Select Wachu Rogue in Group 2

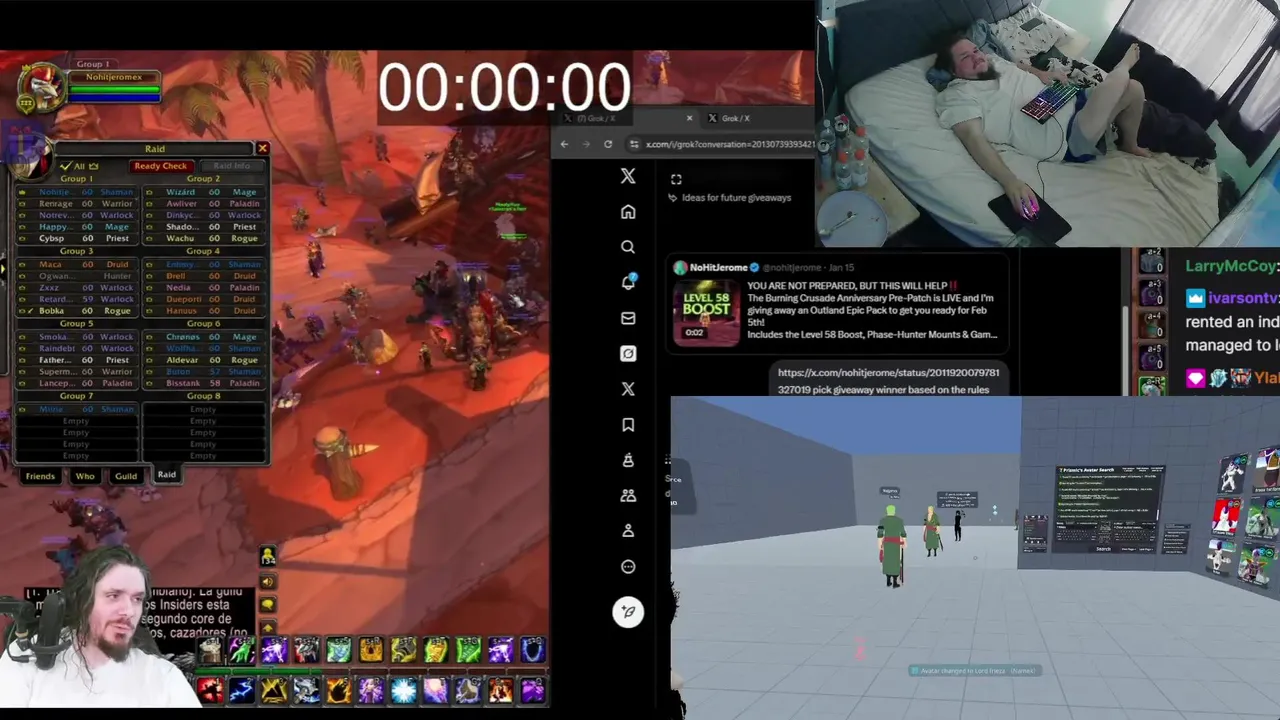click(x=203, y=239)
